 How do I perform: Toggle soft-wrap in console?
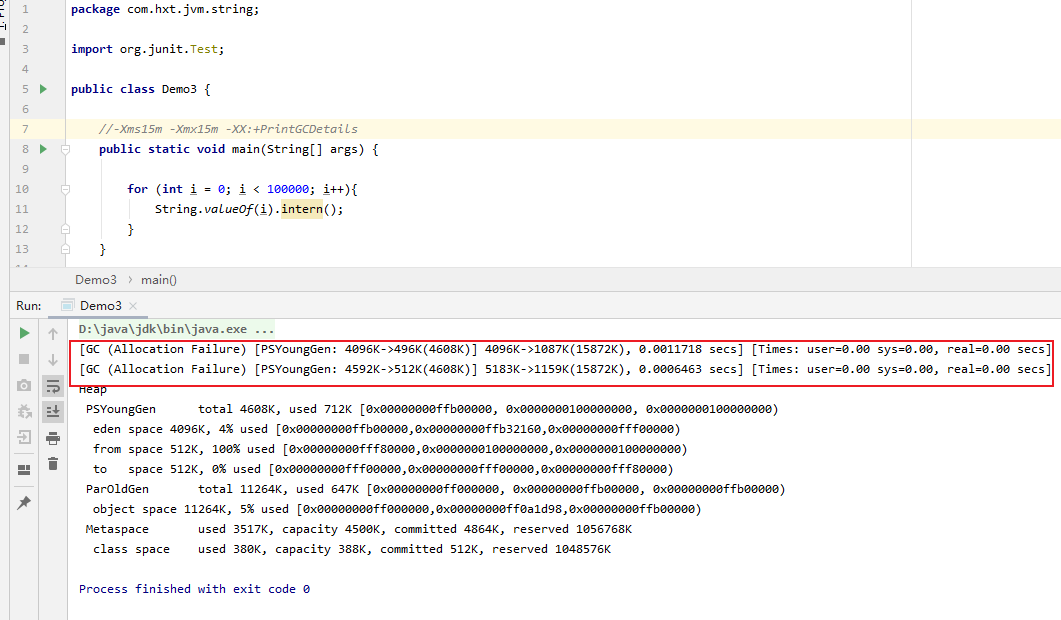point(53,386)
